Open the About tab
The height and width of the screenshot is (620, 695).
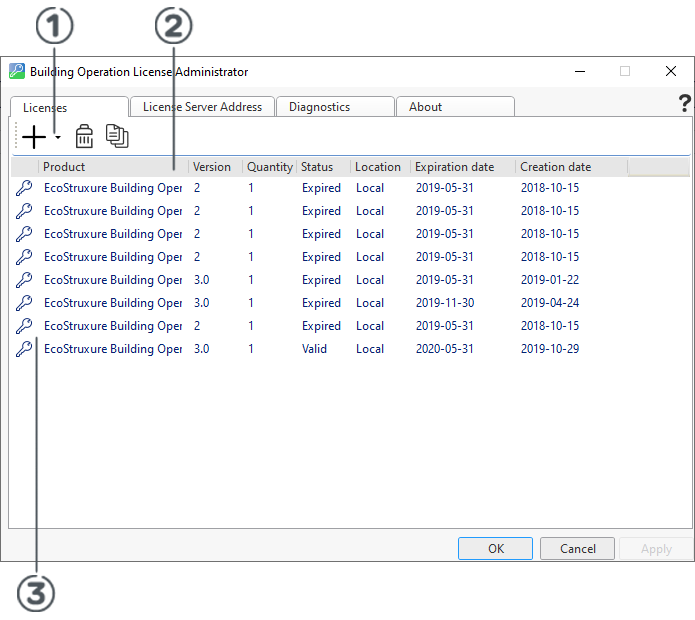(x=455, y=107)
